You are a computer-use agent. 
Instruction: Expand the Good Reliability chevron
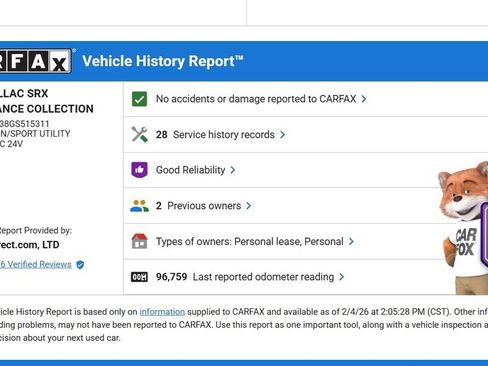[233, 170]
